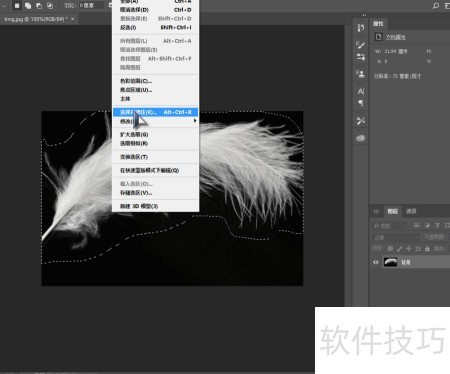Switch to the 3D panel tab

click(x=376, y=211)
